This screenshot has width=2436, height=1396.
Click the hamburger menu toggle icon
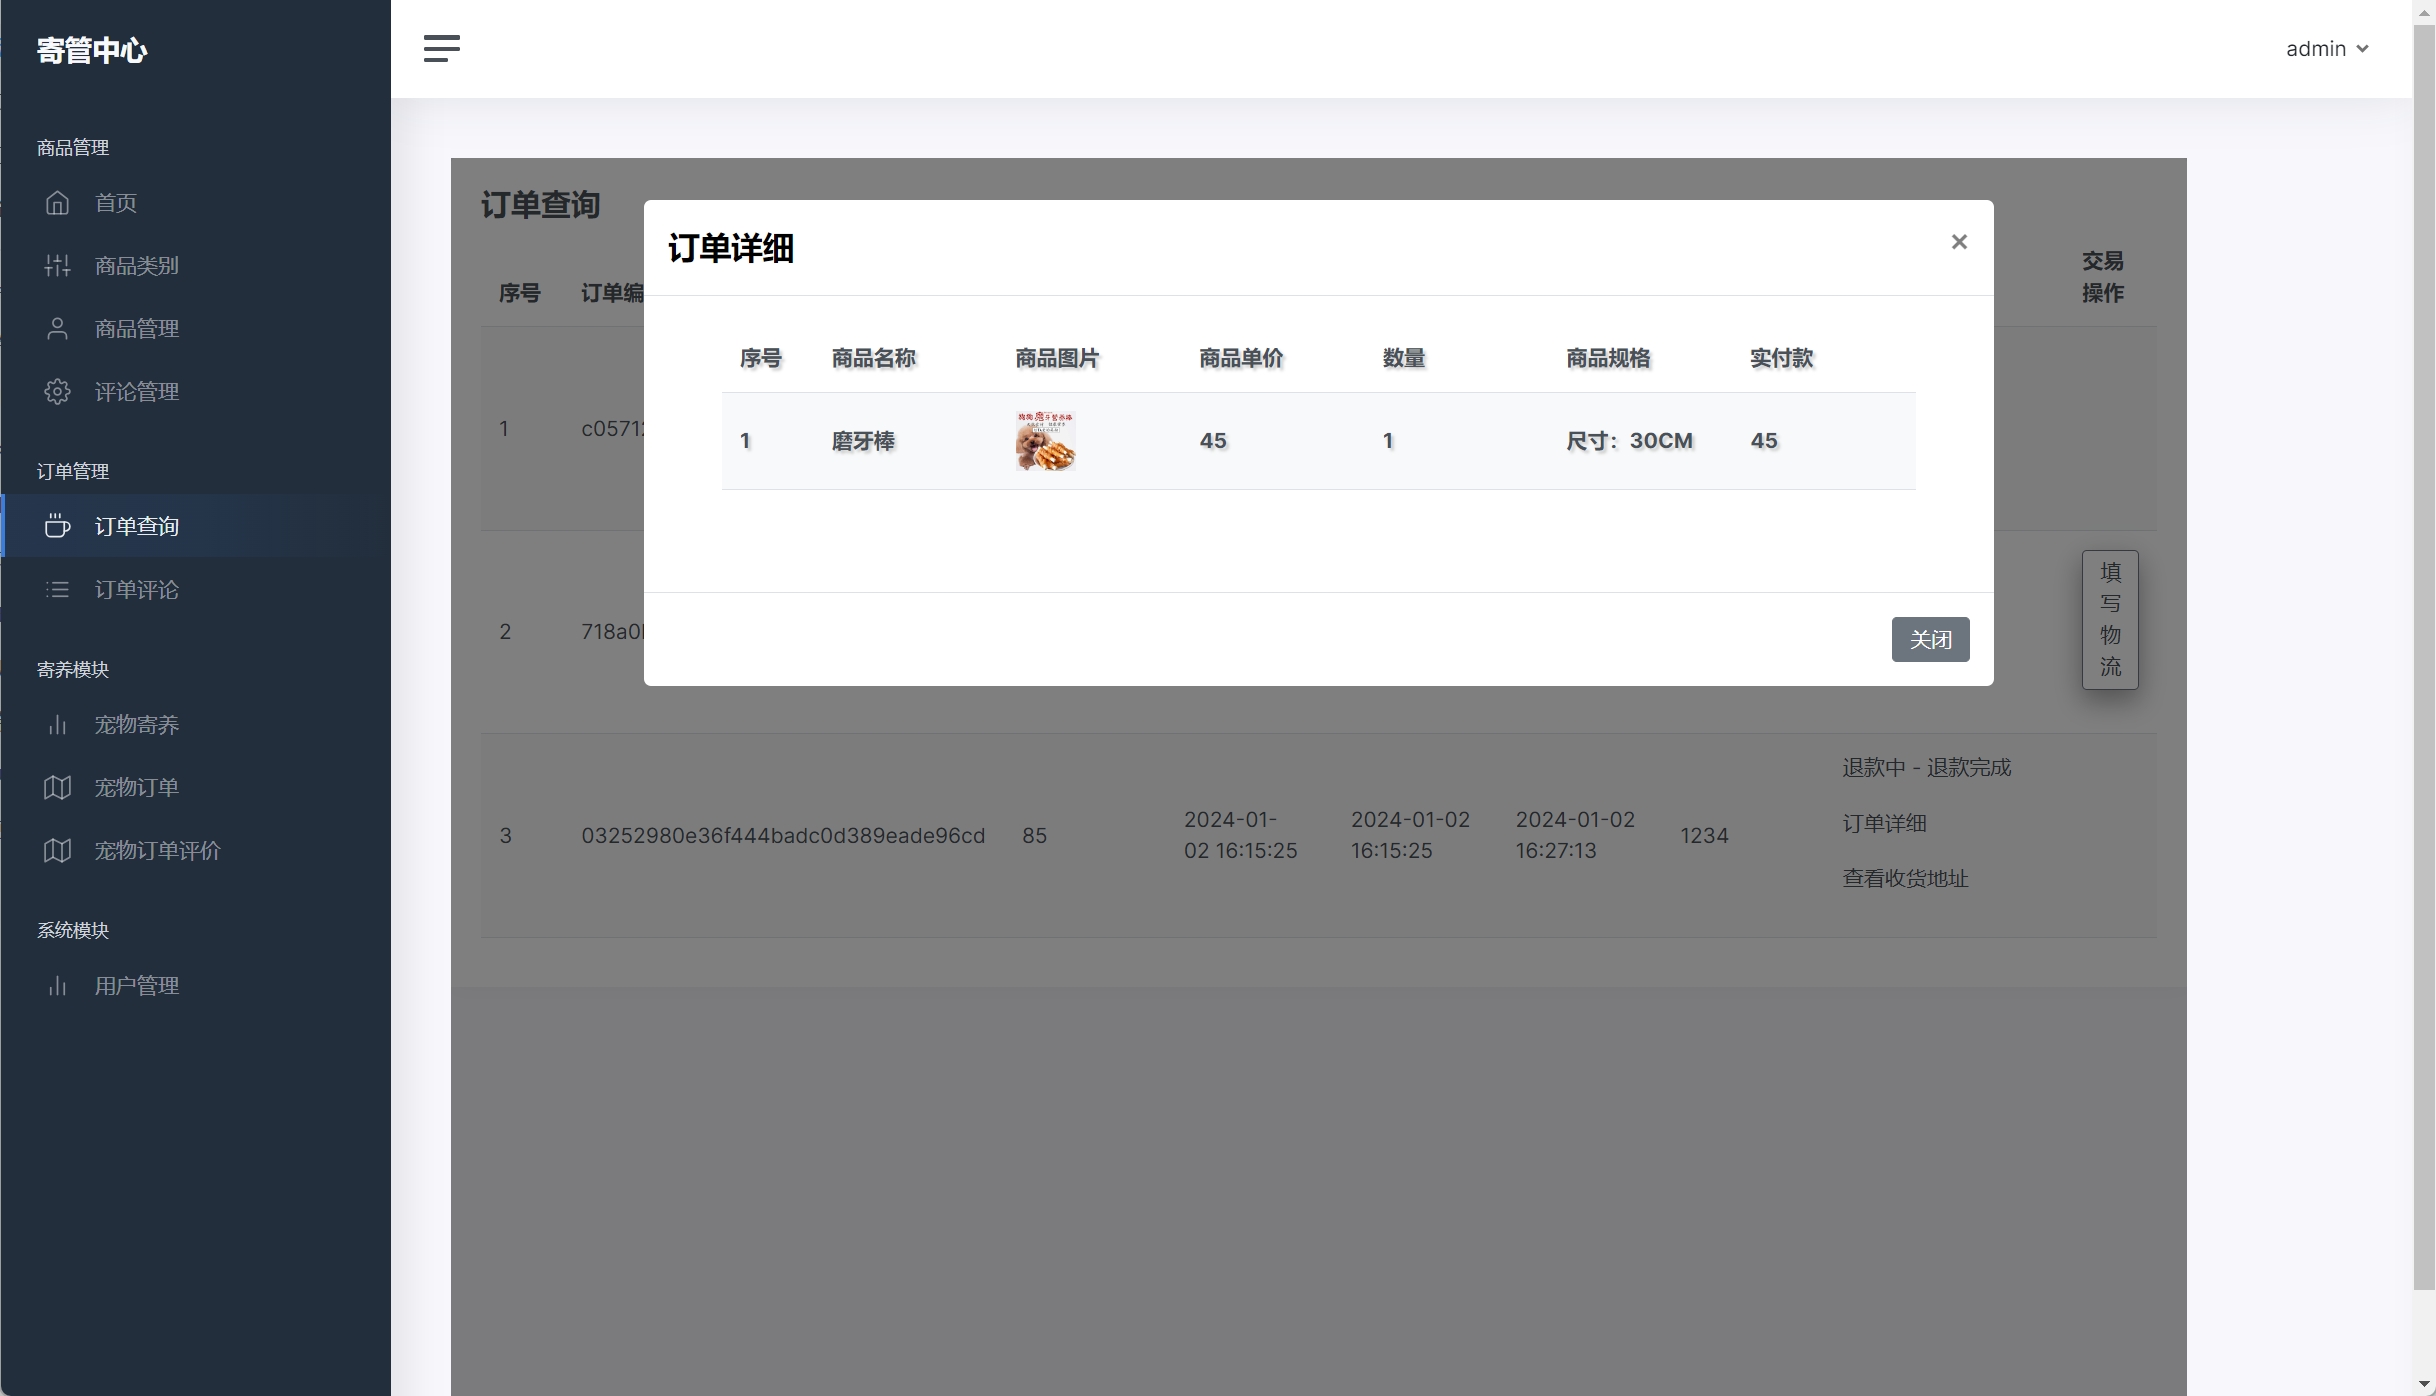point(441,48)
